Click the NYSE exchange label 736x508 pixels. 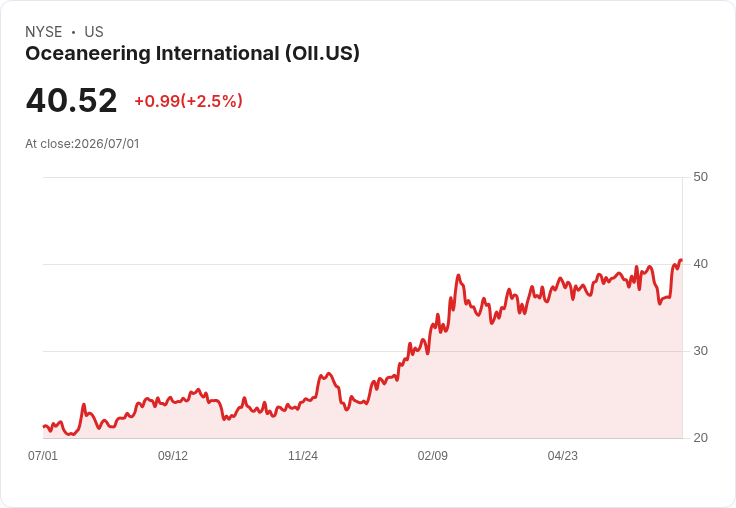tap(44, 32)
